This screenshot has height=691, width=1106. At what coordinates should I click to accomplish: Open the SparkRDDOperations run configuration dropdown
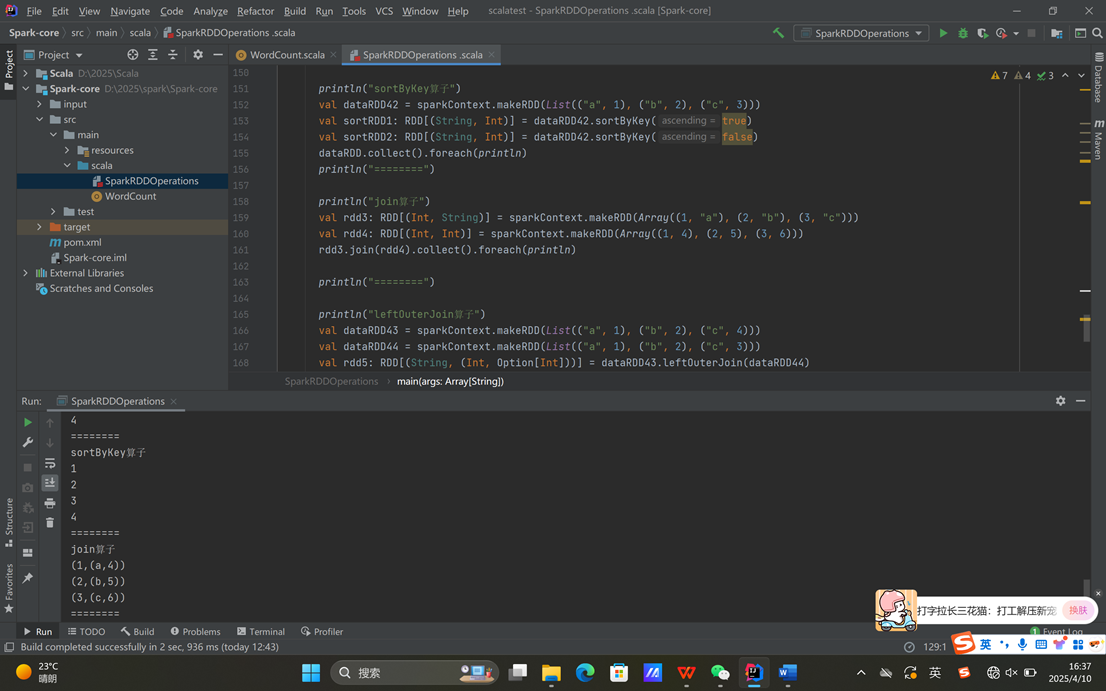[861, 33]
